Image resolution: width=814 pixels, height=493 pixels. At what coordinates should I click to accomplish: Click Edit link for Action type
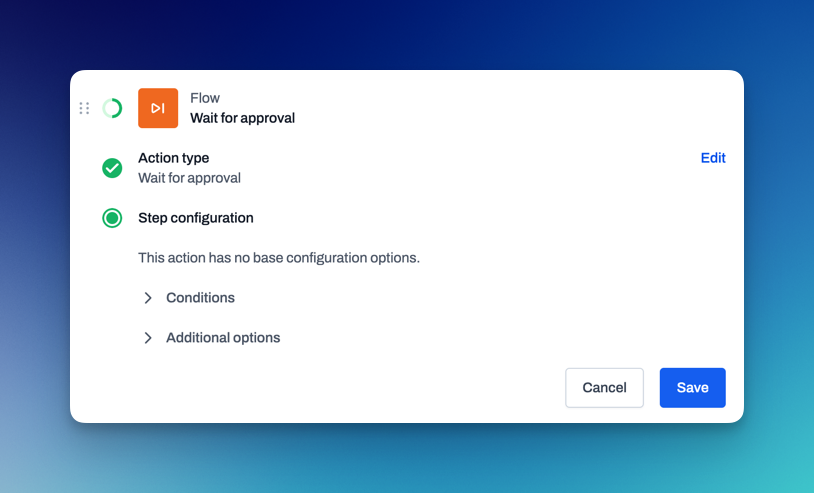click(713, 158)
